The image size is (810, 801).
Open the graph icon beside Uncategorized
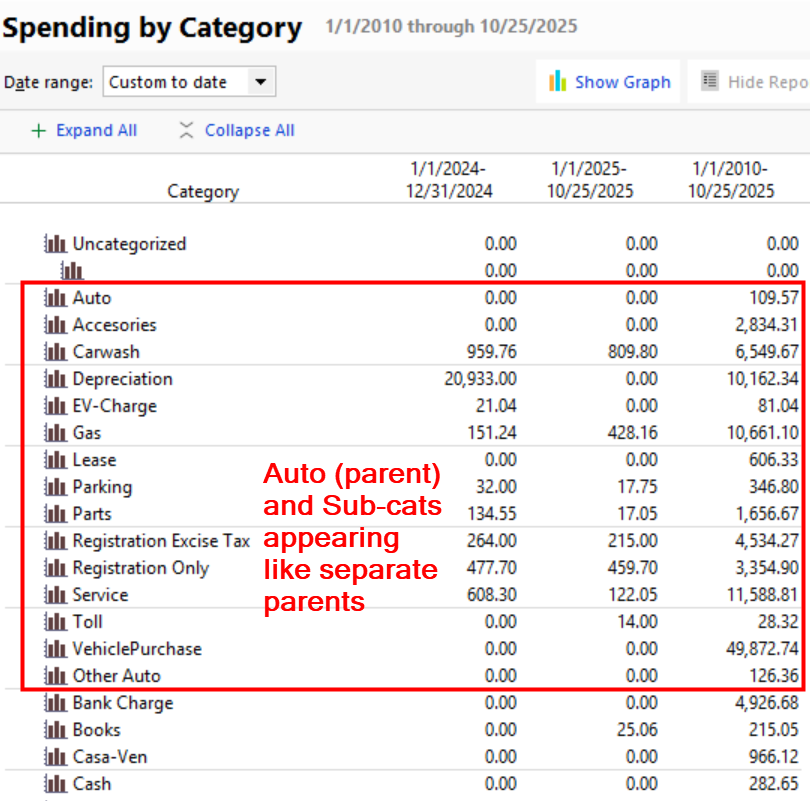tap(55, 244)
